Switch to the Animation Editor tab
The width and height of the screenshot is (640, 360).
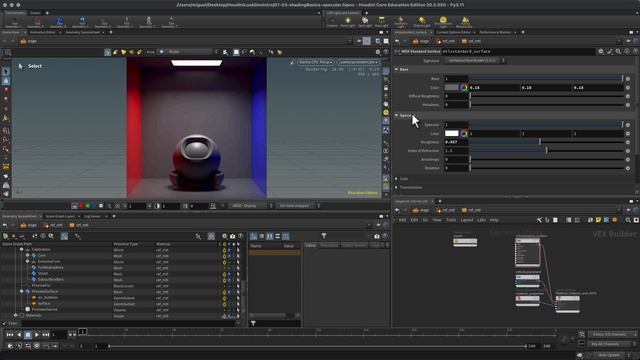[43, 32]
